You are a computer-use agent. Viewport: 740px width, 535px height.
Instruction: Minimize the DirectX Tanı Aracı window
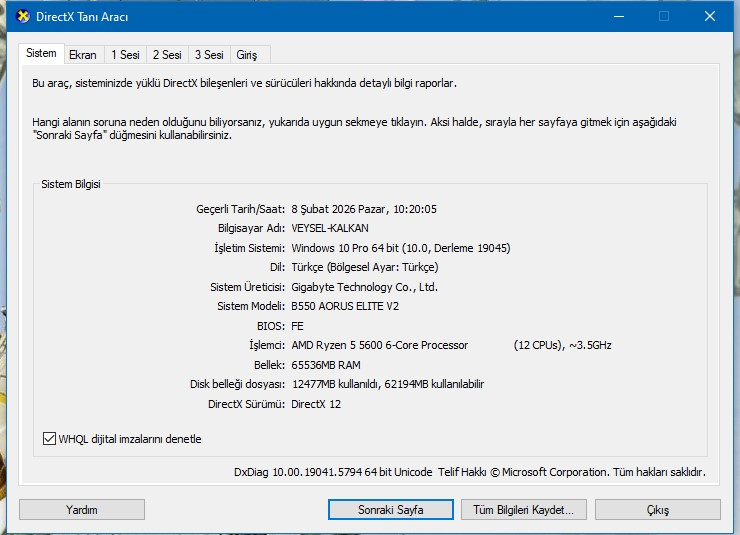(x=619, y=17)
